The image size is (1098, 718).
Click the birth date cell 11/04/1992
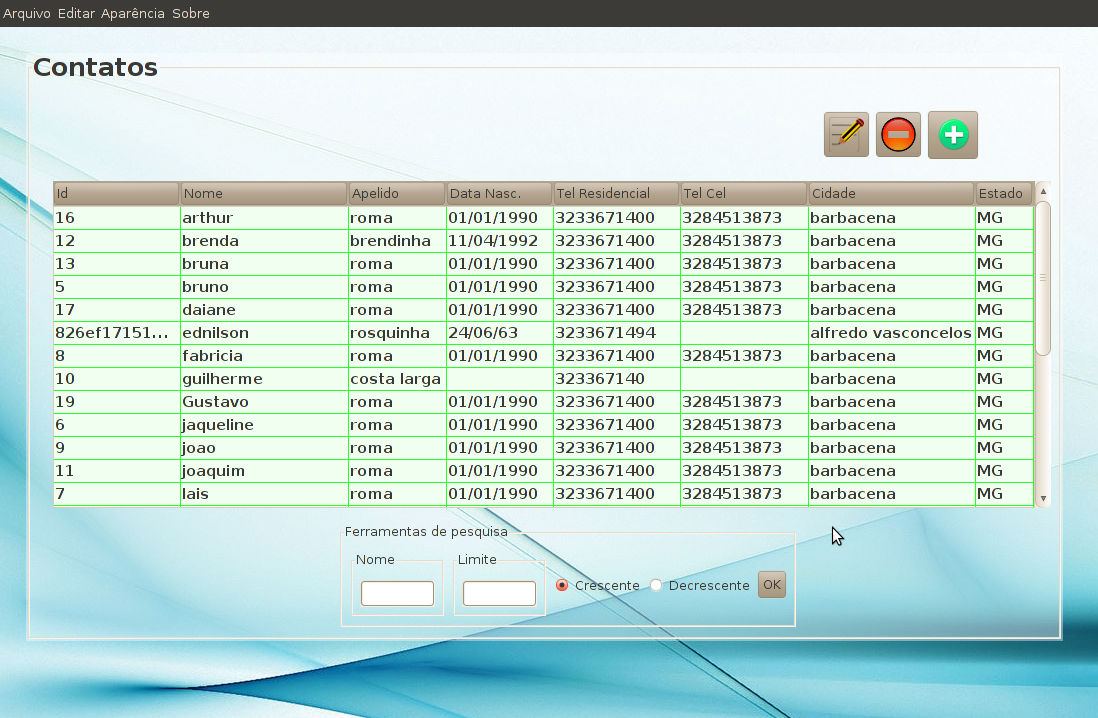pos(499,241)
